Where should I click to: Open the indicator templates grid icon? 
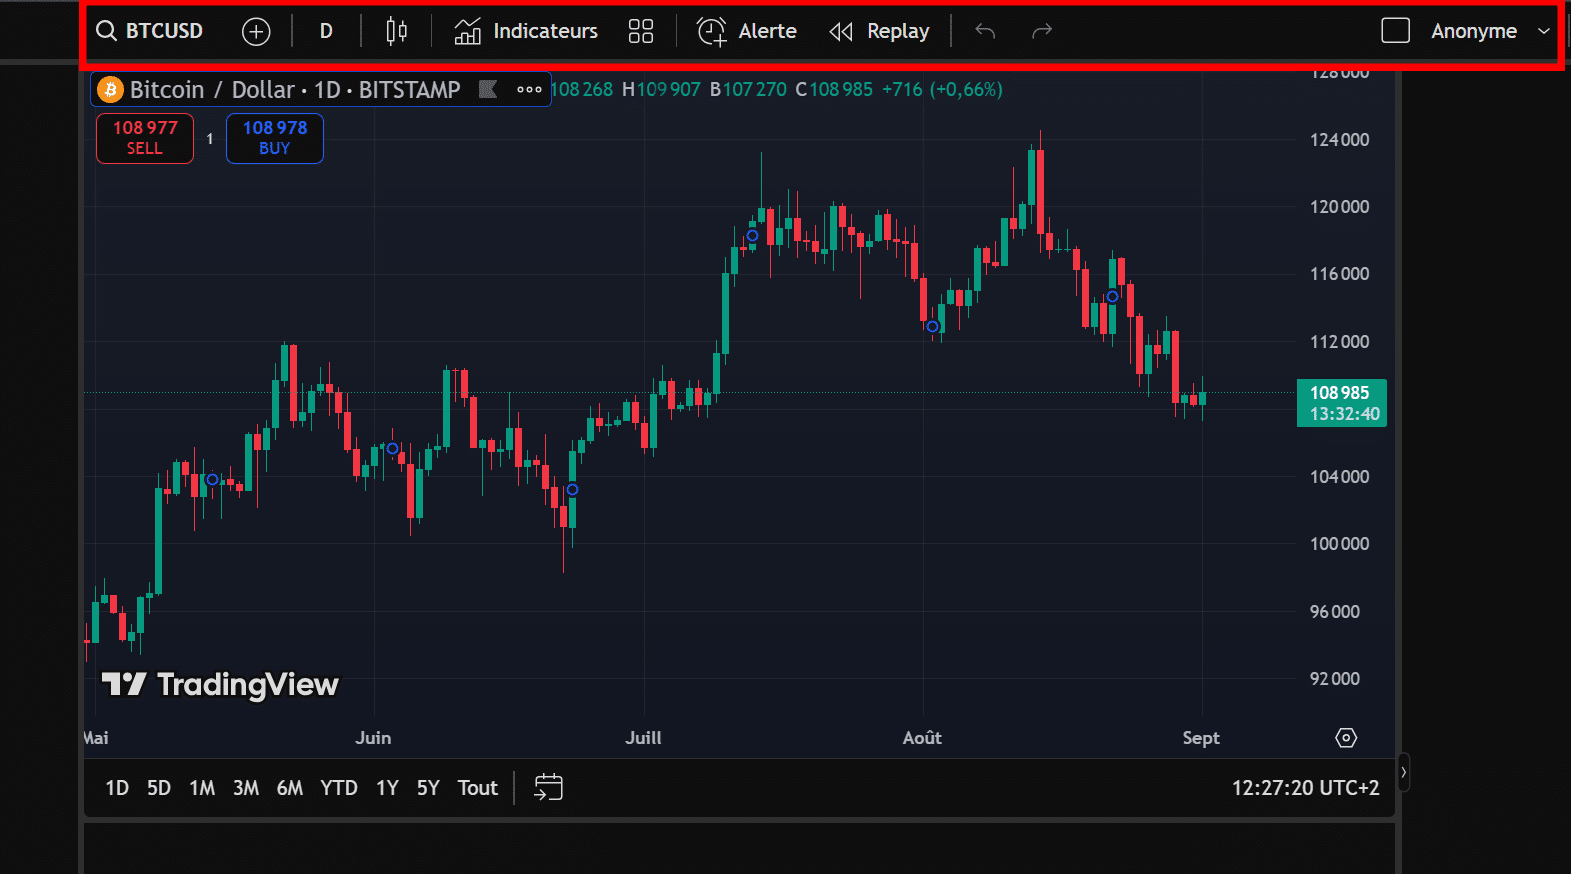point(640,32)
